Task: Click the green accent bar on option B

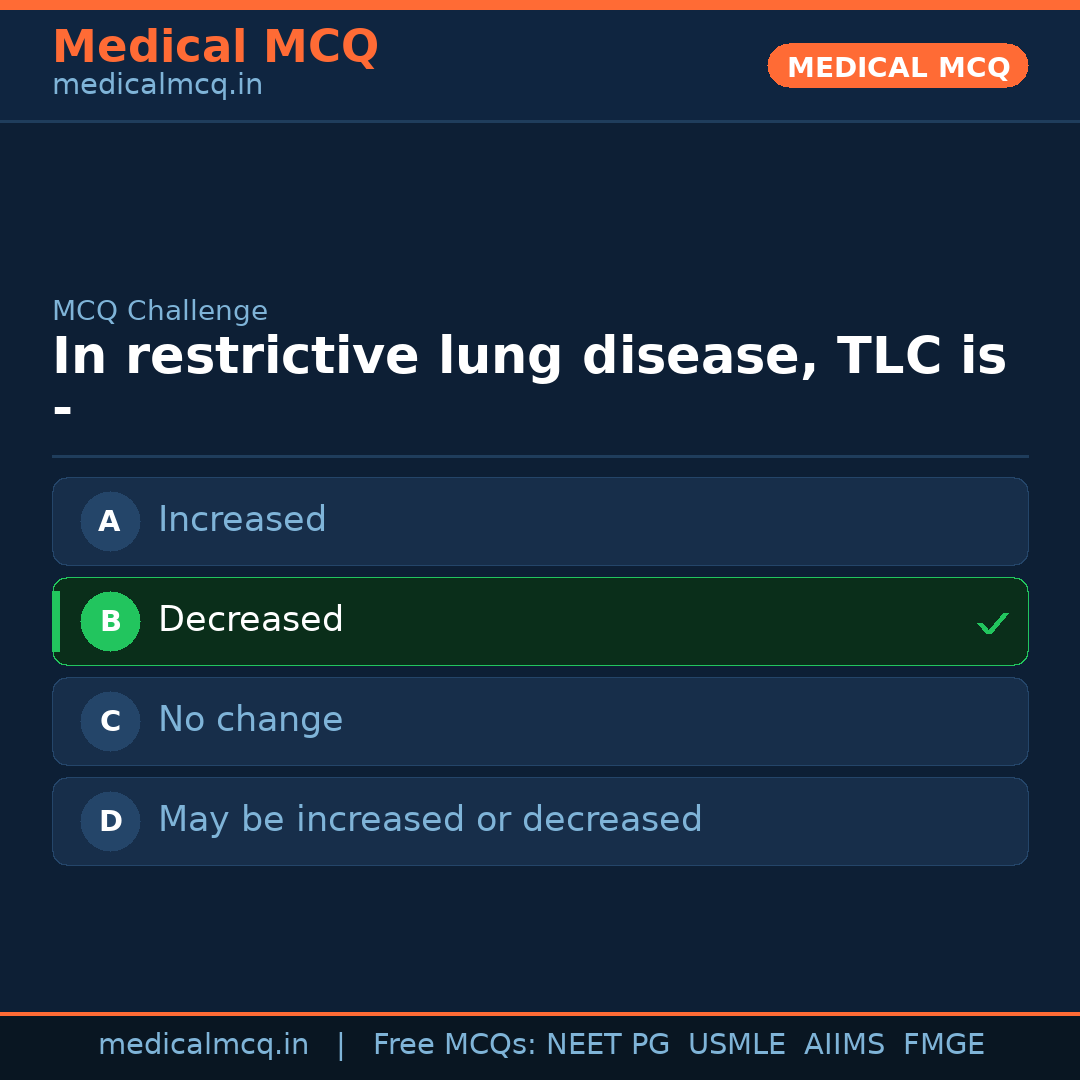Action: coord(56,621)
